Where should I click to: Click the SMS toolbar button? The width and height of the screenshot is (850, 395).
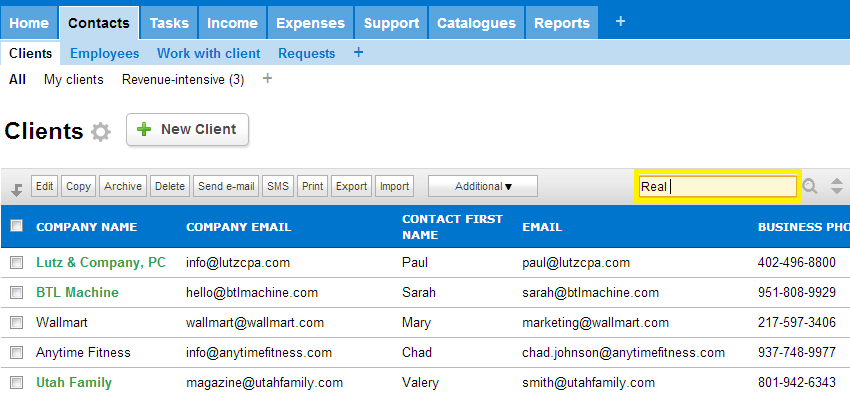278,186
